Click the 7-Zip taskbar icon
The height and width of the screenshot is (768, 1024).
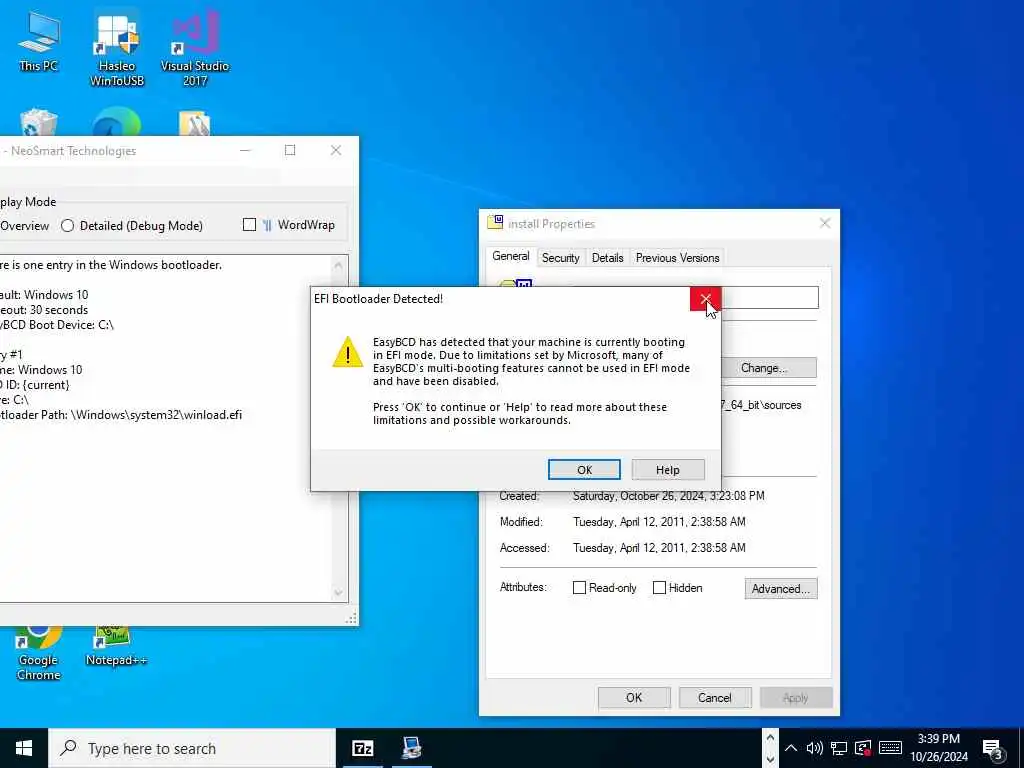pyautogui.click(x=362, y=748)
